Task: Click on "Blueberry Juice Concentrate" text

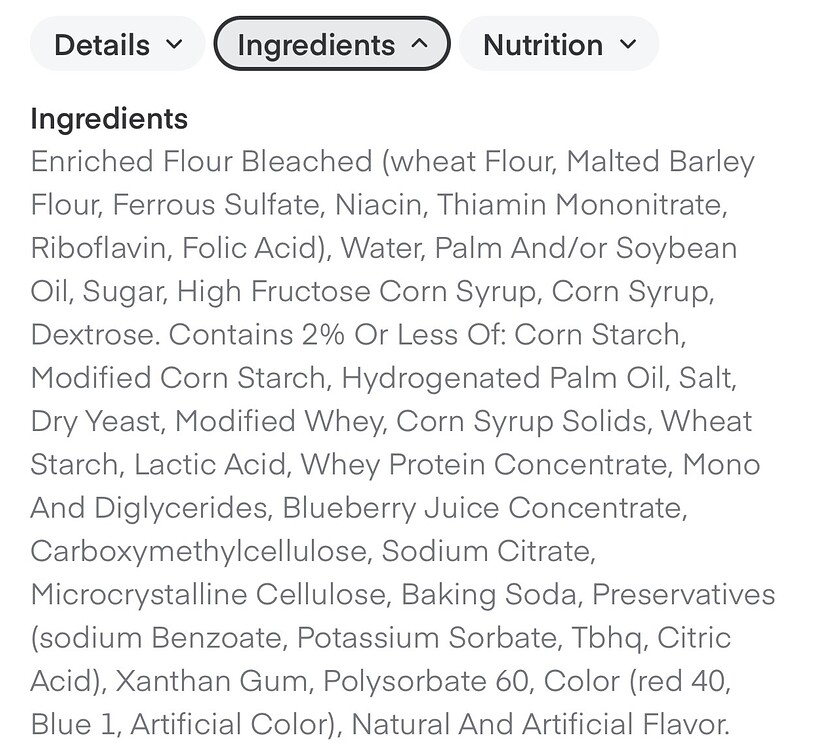Action: [x=483, y=508]
